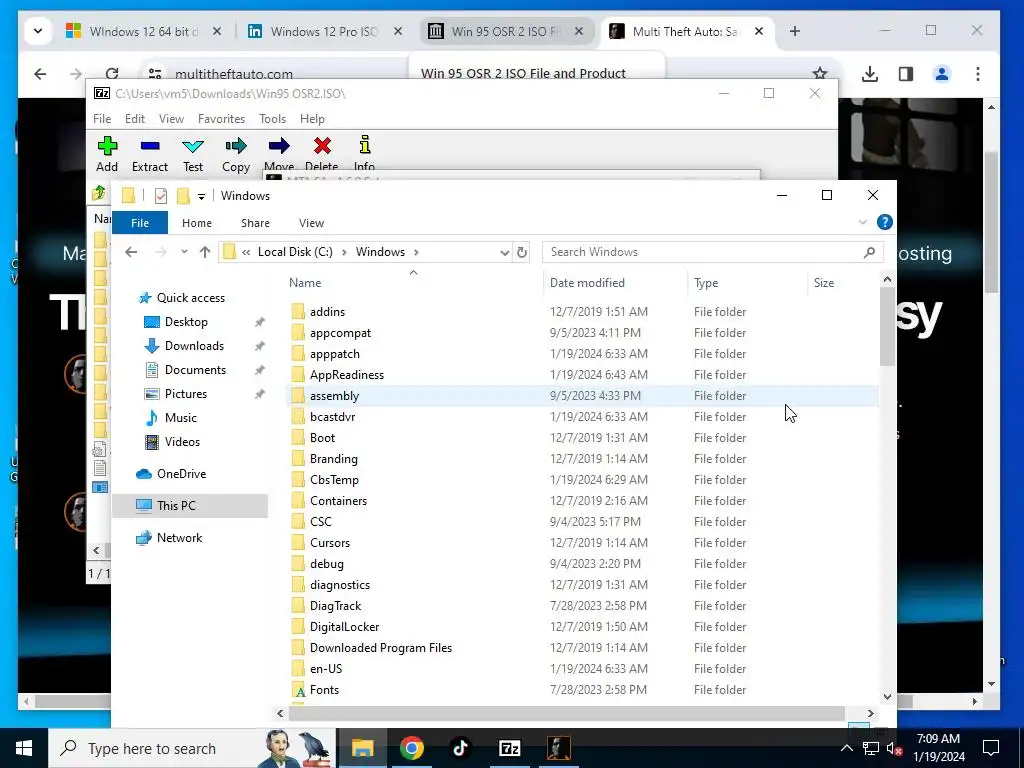Expand the Explorer ribbon chevron
Image resolution: width=1024 pixels, height=768 pixels.
coord(863,223)
